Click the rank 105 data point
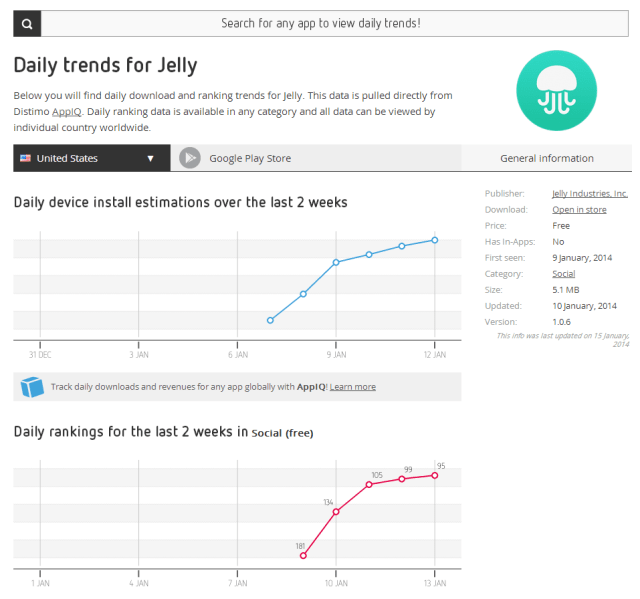This screenshot has height=599, width=640. (369, 484)
